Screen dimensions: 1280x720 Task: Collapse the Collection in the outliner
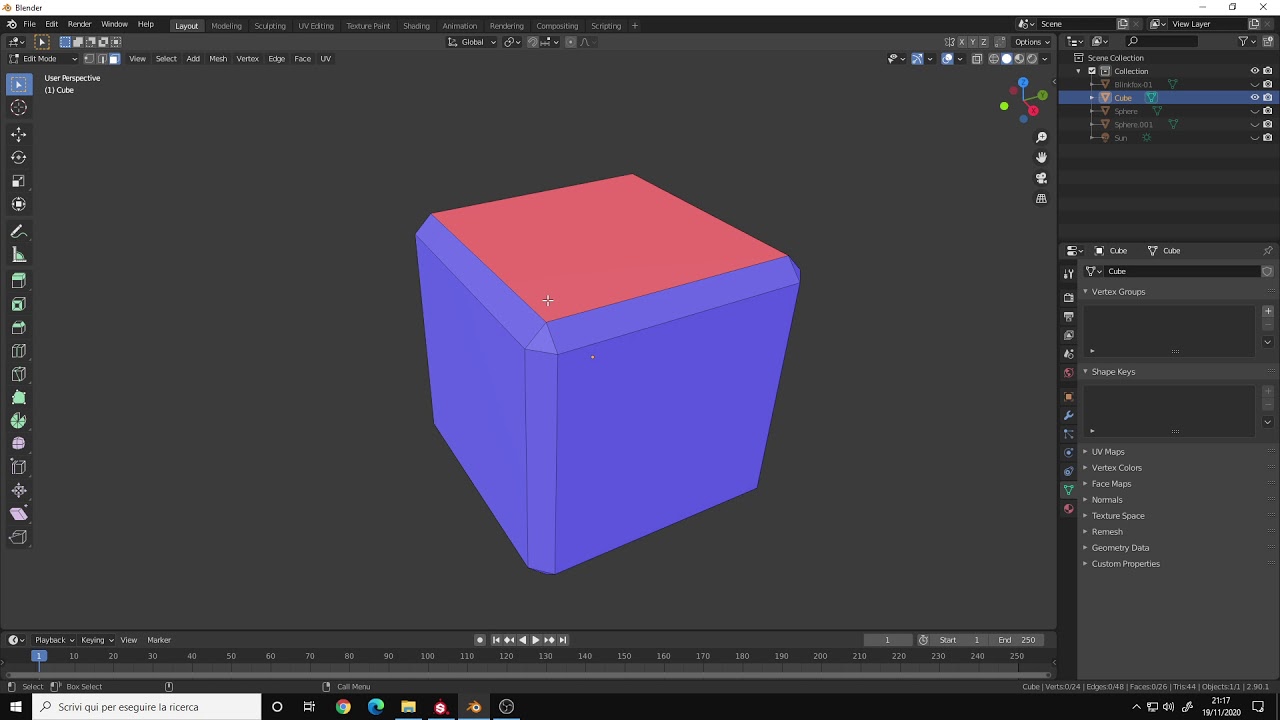point(1078,71)
